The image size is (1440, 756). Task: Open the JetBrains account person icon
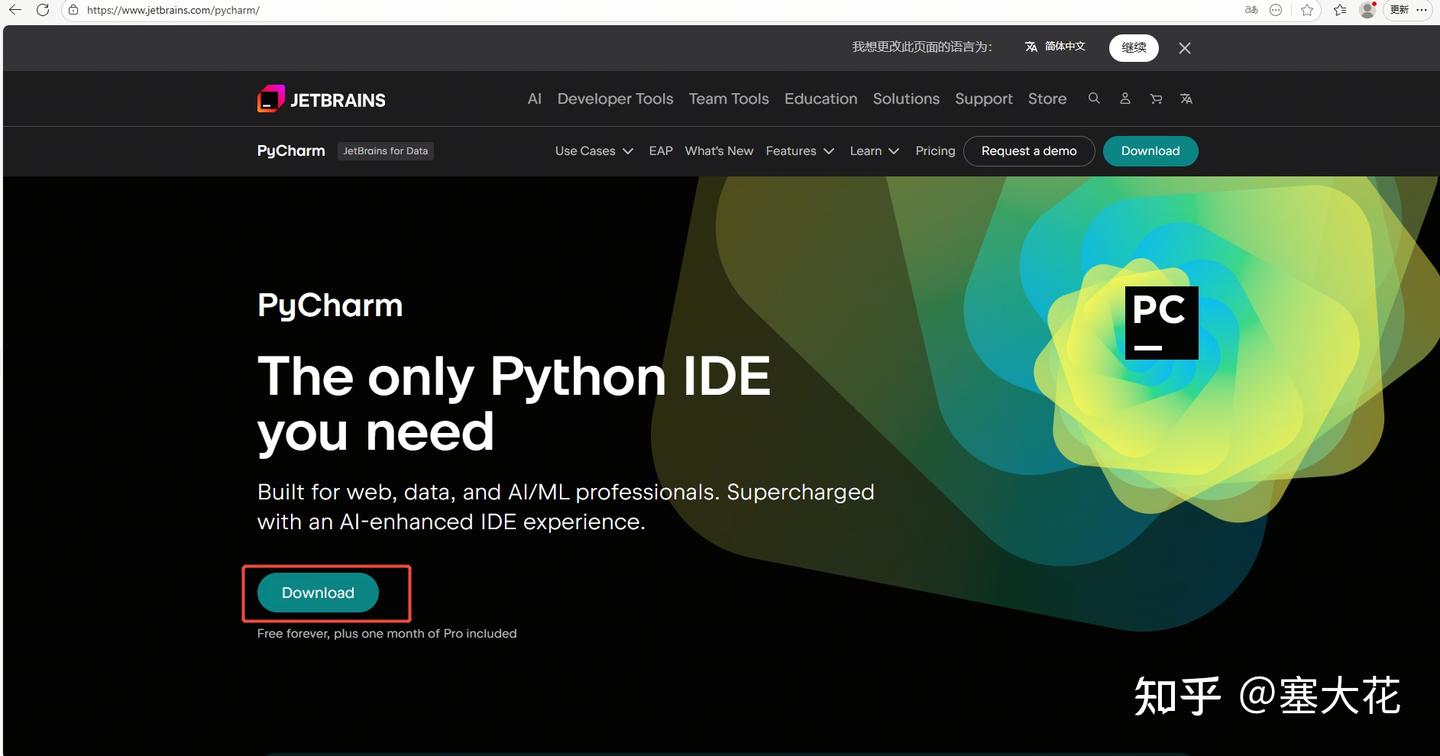[x=1125, y=98]
